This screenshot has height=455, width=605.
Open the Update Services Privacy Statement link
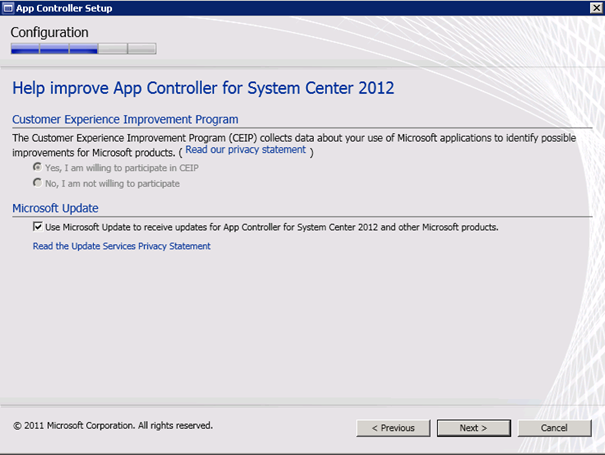point(122,246)
